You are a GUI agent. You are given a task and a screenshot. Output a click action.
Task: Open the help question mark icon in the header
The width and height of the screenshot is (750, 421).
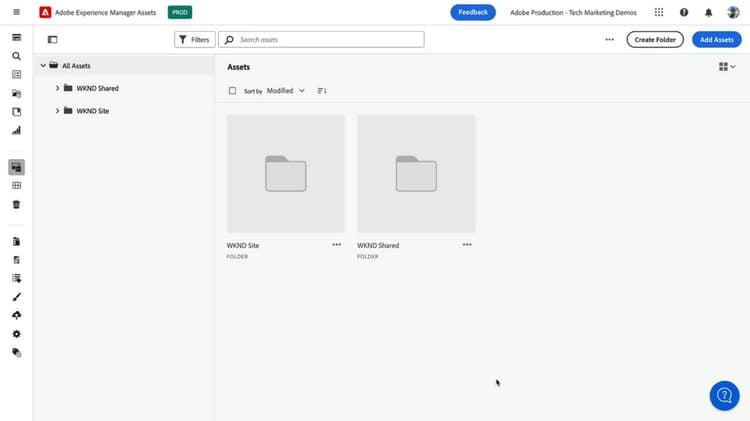(x=684, y=12)
